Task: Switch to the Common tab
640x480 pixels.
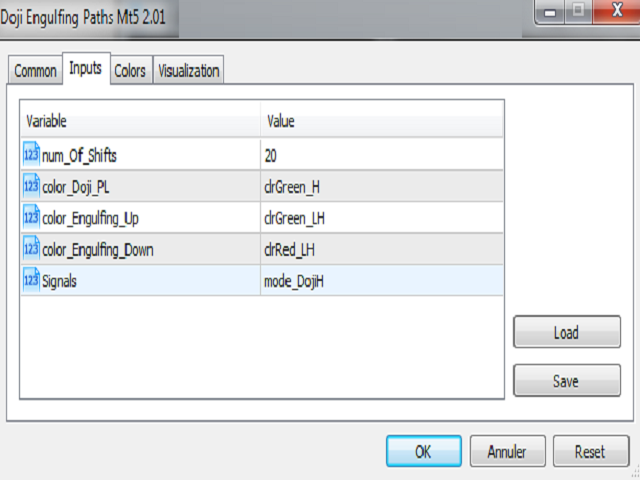Action: [36, 70]
